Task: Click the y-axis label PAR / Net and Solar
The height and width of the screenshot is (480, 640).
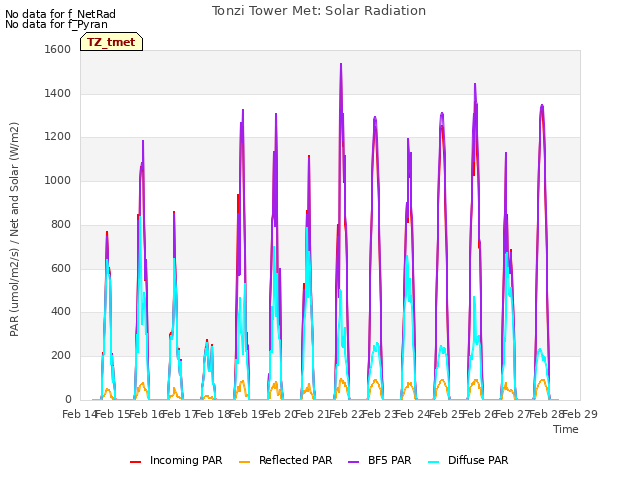Action: 14,229
